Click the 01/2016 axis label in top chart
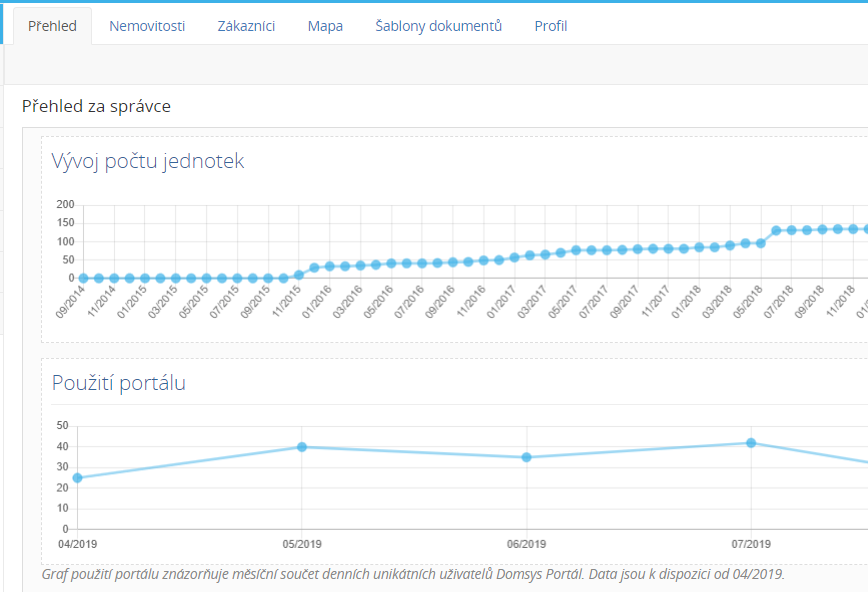The image size is (868, 592). pos(317,301)
